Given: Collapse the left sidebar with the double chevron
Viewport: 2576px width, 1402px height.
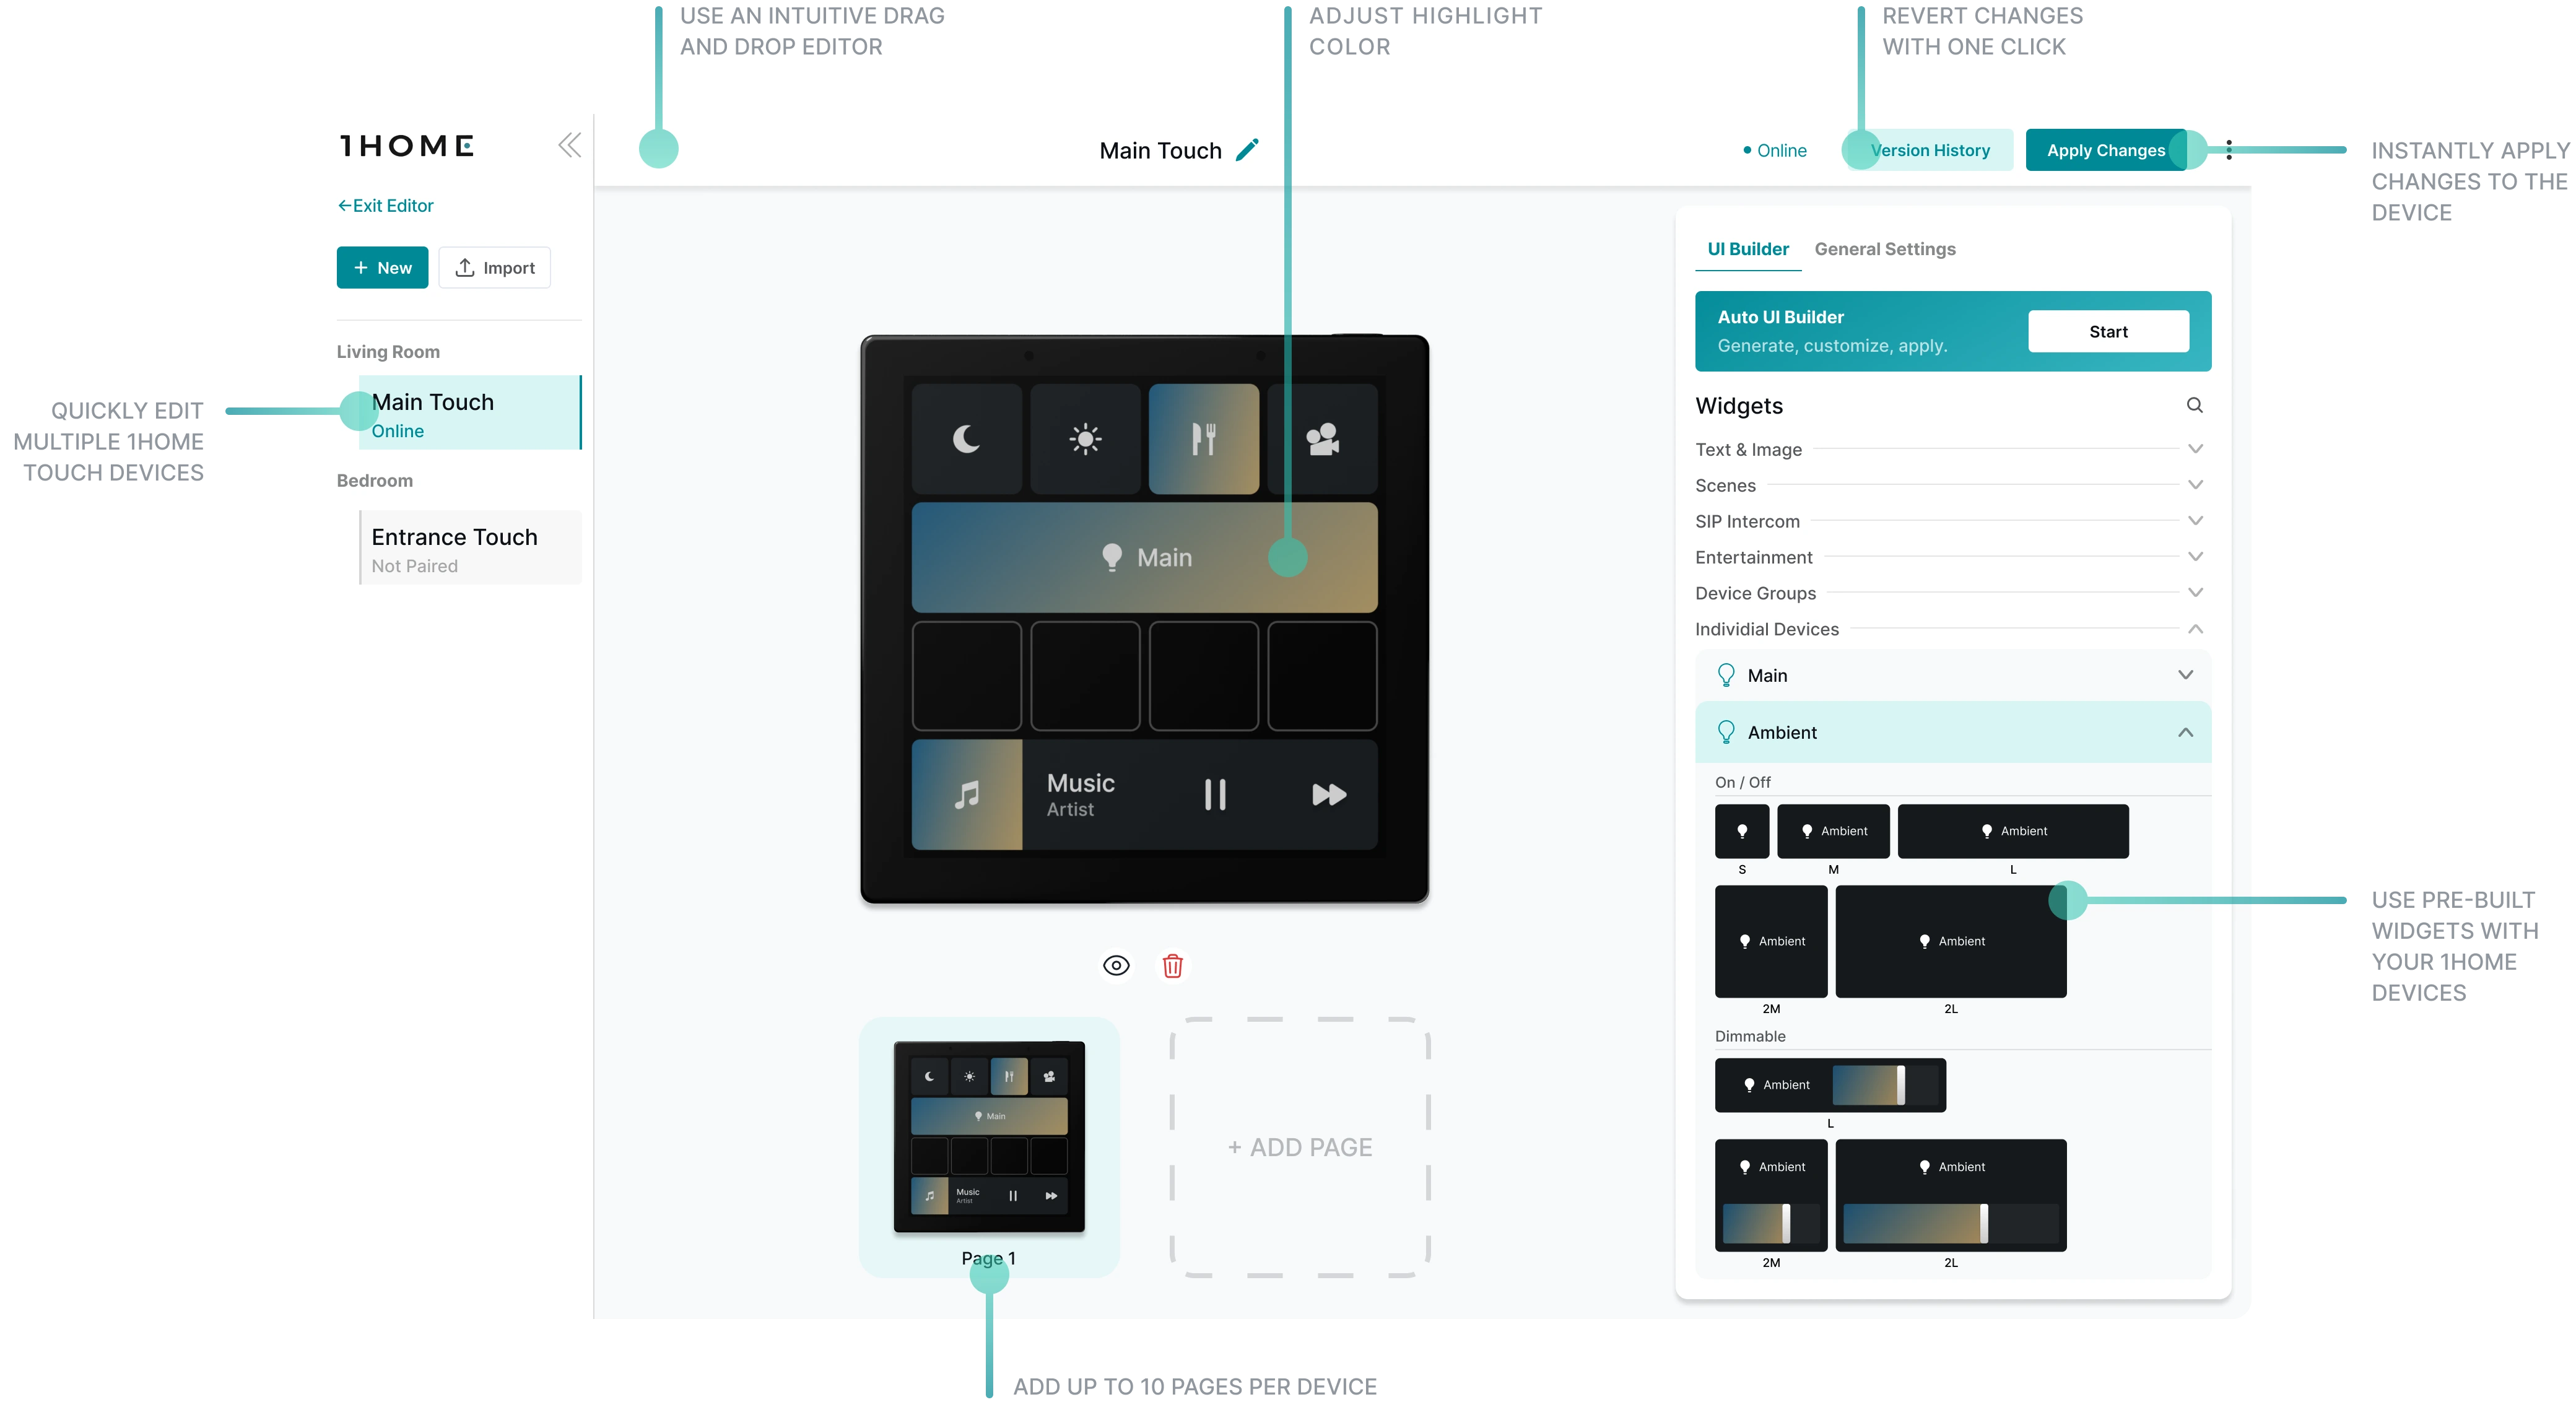Looking at the screenshot, I should coord(569,145).
